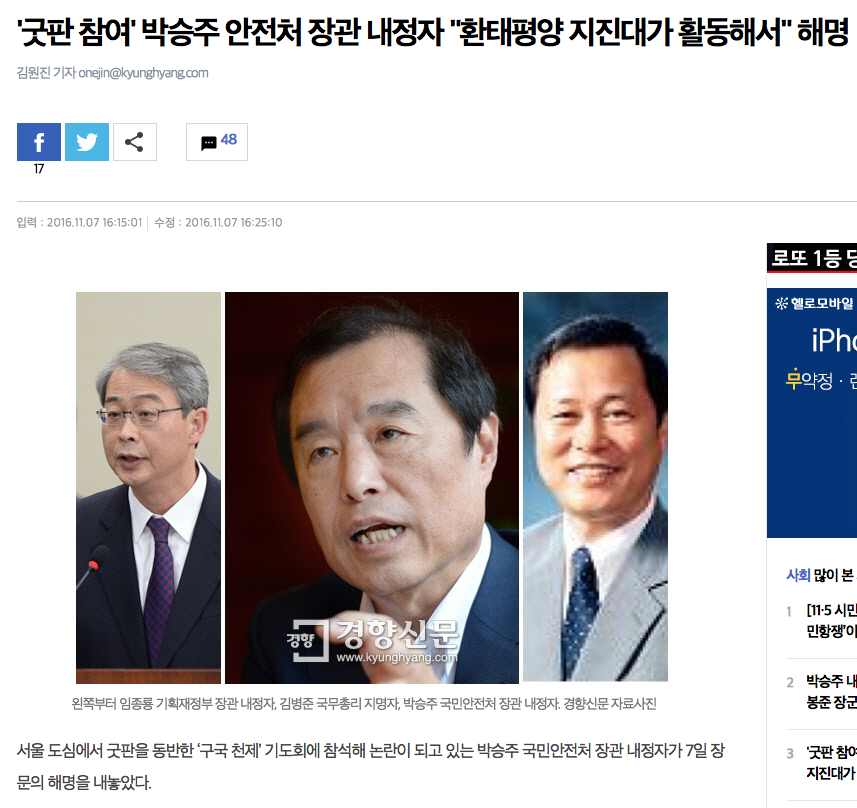
Task: Click the 헬로모바일 logo in ad
Action: click(x=814, y=303)
